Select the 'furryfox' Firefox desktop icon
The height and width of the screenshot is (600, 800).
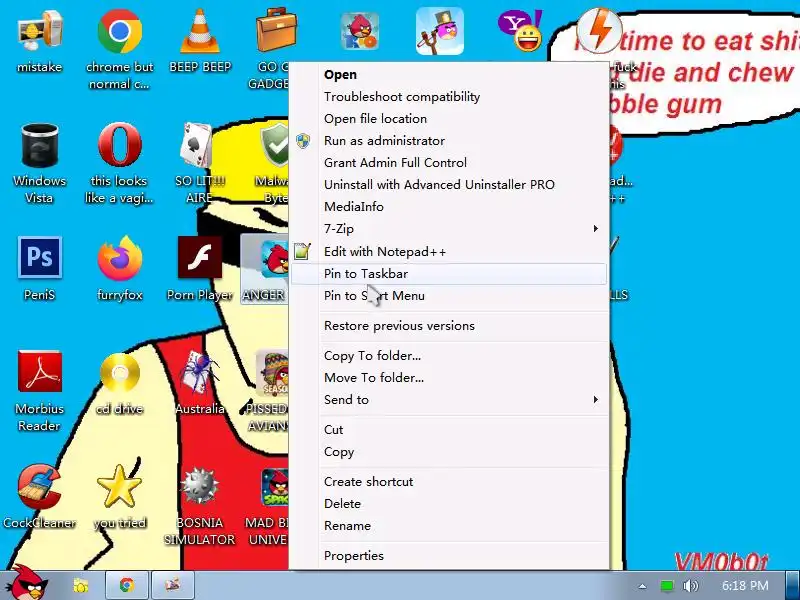point(120,259)
